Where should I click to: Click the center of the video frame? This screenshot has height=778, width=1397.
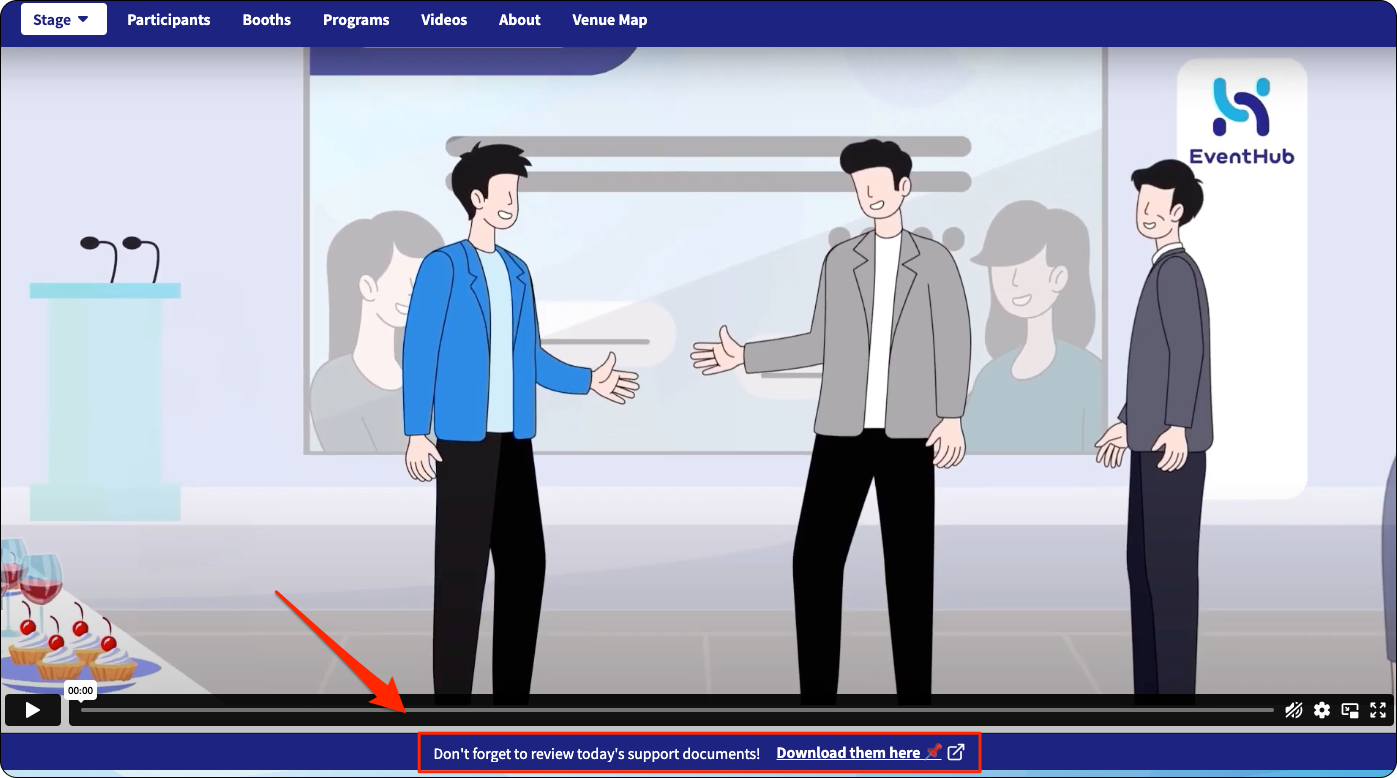click(698, 370)
